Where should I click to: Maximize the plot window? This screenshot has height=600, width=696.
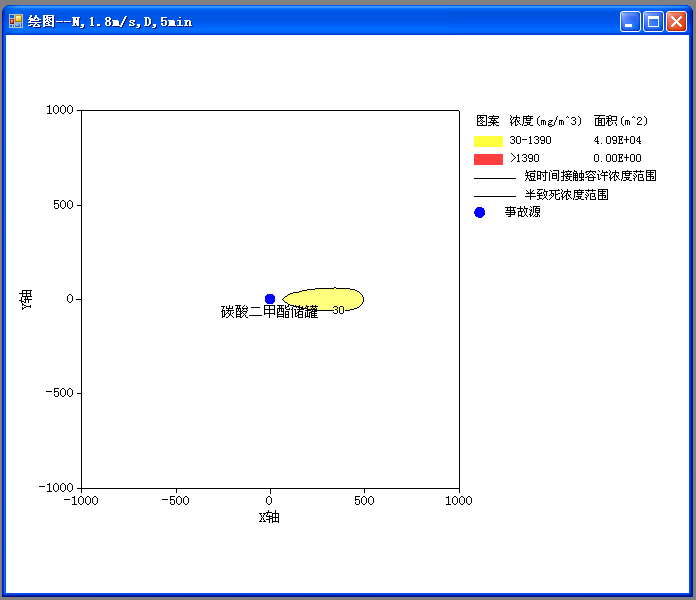(x=653, y=21)
